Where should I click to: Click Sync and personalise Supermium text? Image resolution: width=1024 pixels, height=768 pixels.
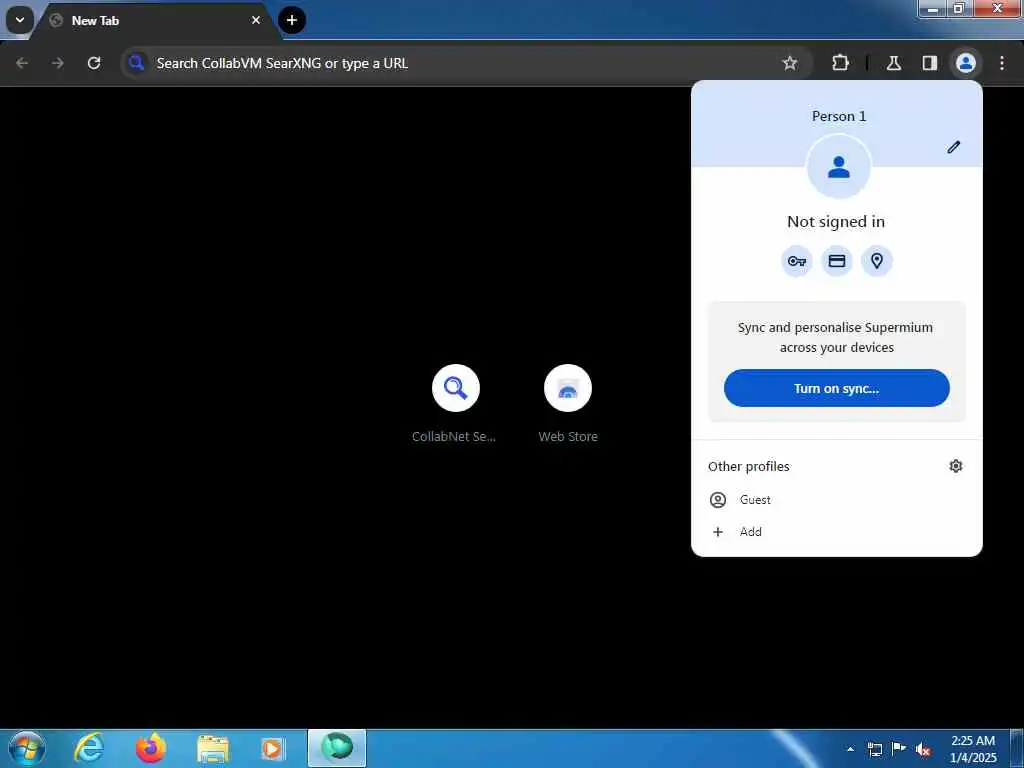[x=836, y=337]
